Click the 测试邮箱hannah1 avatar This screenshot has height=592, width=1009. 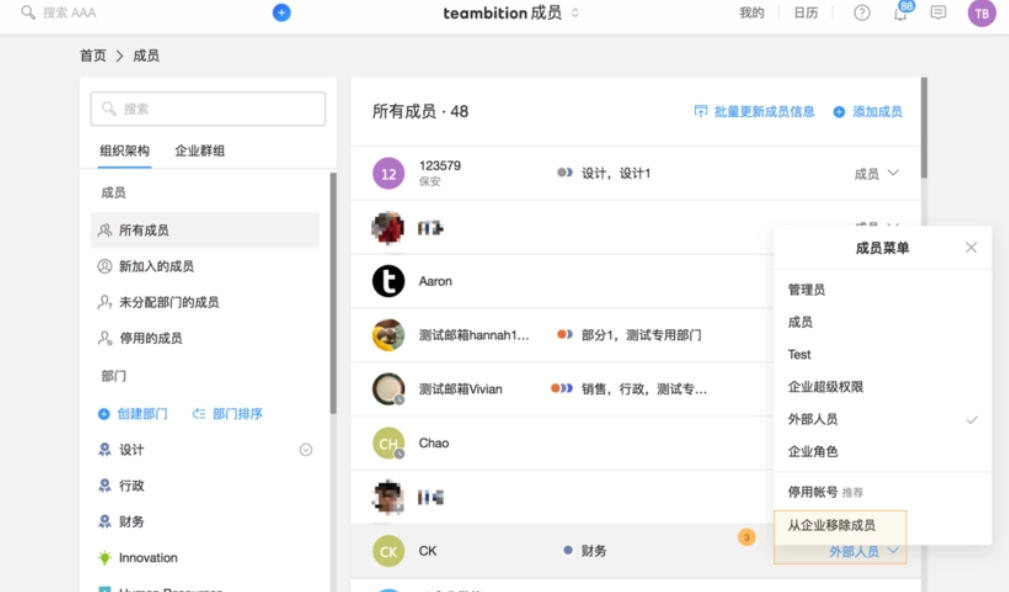point(389,335)
